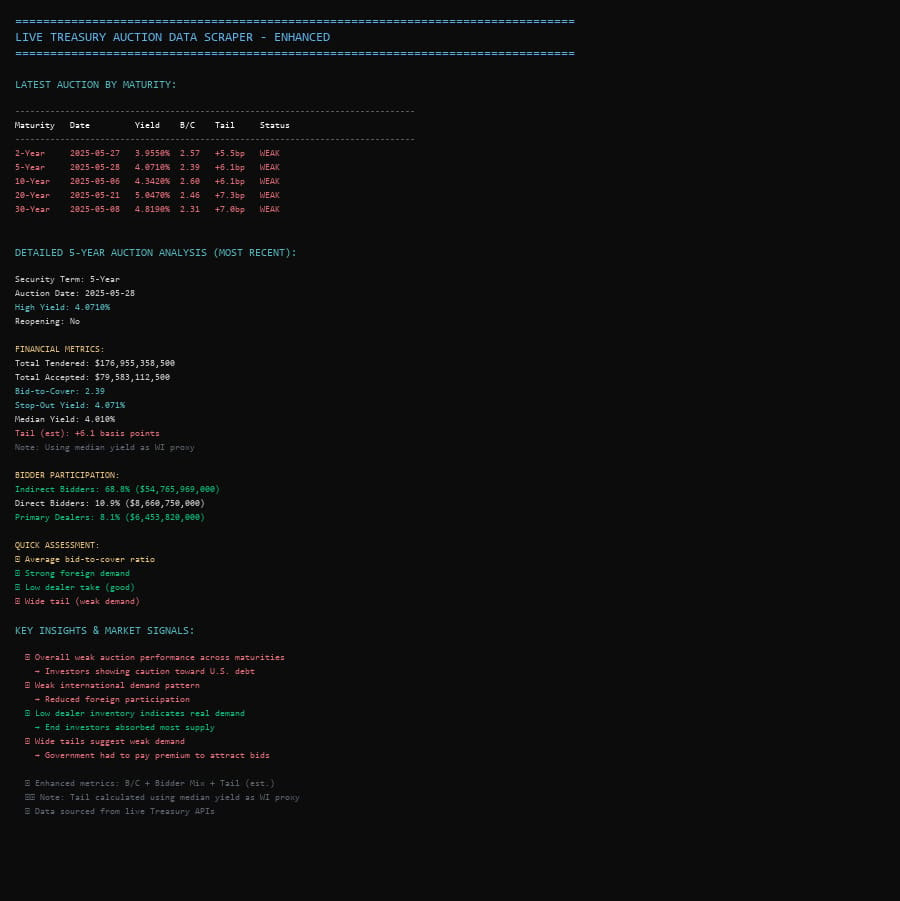Click the icon before Overall weak auction performance
The image size is (900, 901).
click(28, 657)
